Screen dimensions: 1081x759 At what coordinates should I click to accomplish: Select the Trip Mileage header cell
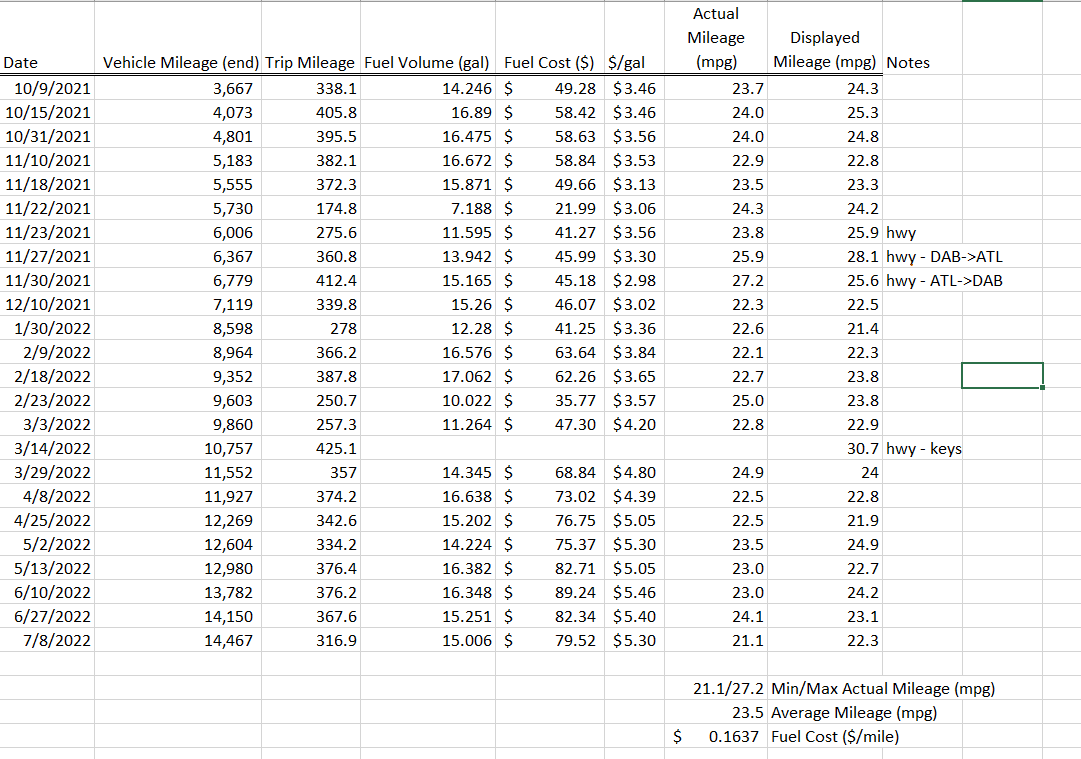click(x=311, y=38)
